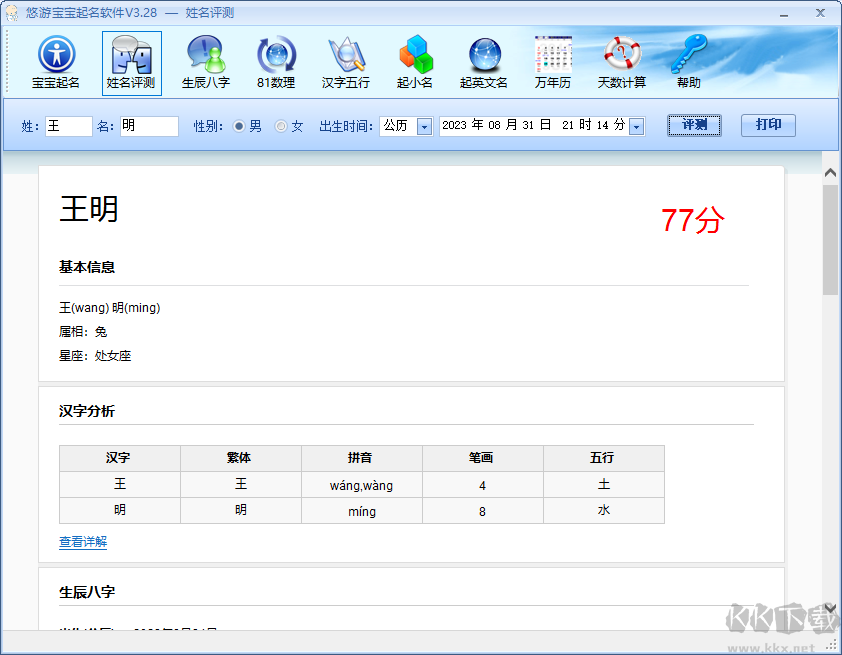
Task: Open the 公历 calendar type dropdown
Action: [x=424, y=126]
